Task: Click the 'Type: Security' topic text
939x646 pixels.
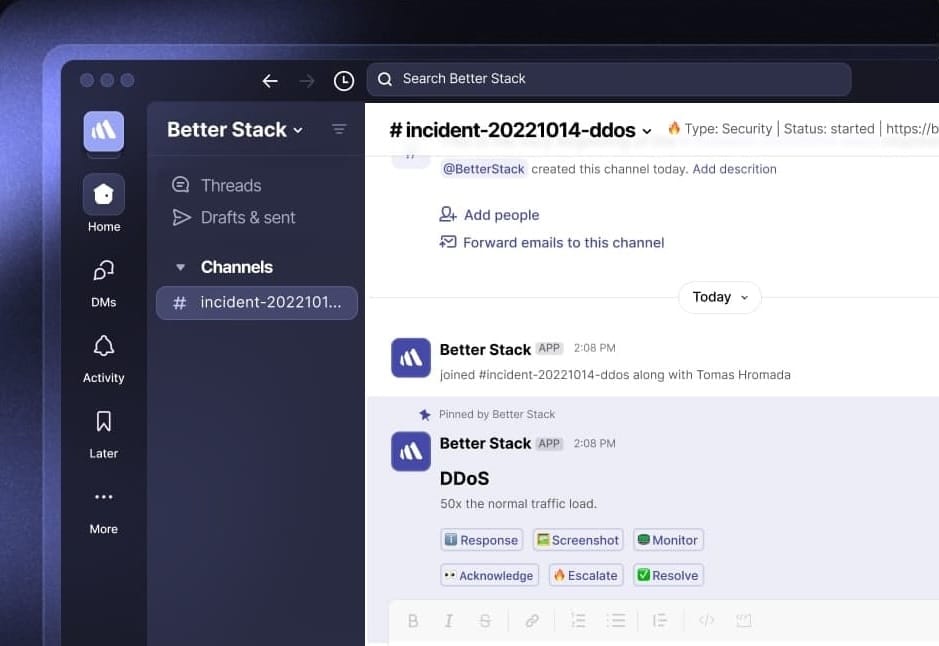Action: pos(728,129)
